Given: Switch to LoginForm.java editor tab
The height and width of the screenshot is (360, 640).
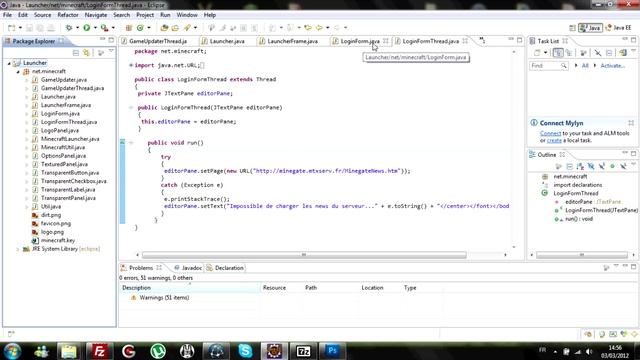Looking at the screenshot, I should coord(360,41).
